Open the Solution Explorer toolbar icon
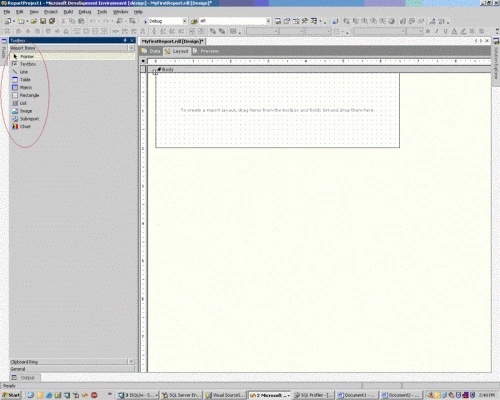Viewport: 500px width, 400px height. coord(278,21)
